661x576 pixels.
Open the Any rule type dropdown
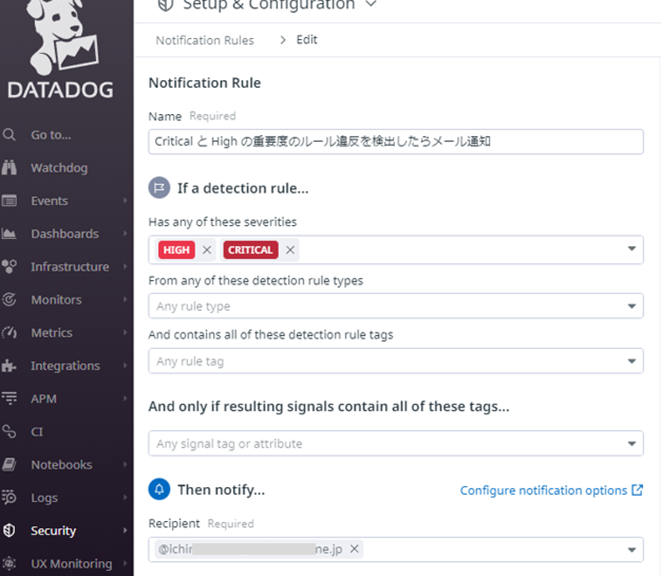pyautogui.click(x=631, y=306)
